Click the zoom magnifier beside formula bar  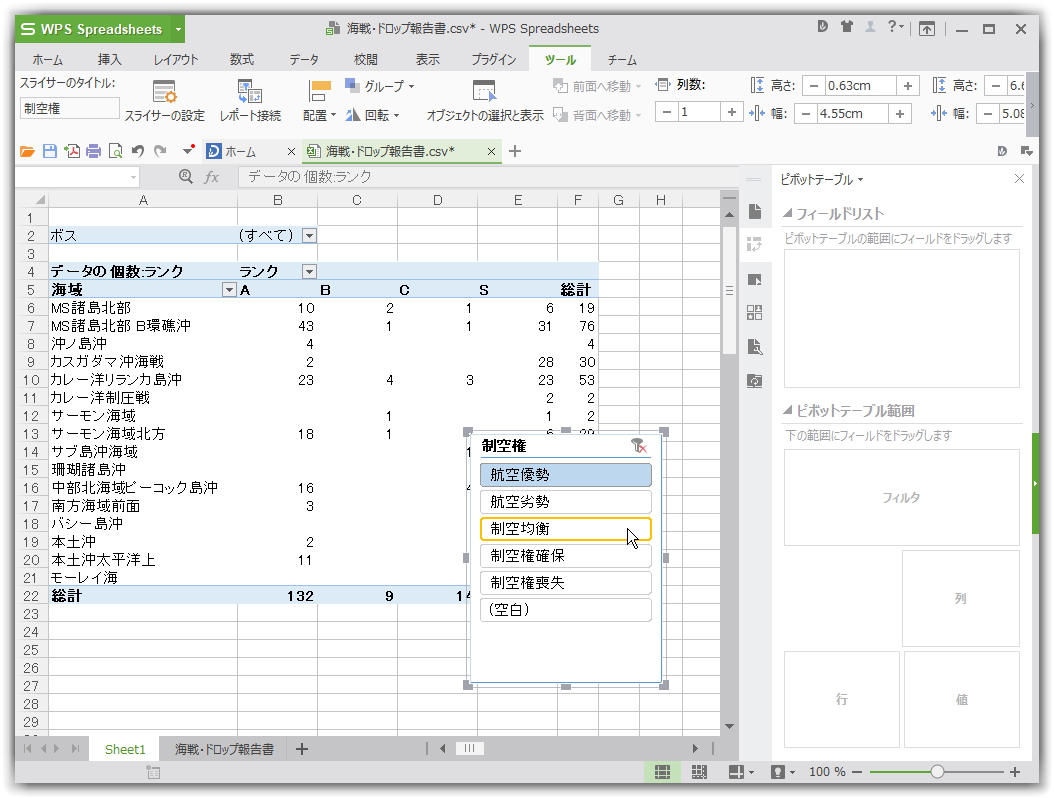point(186,177)
